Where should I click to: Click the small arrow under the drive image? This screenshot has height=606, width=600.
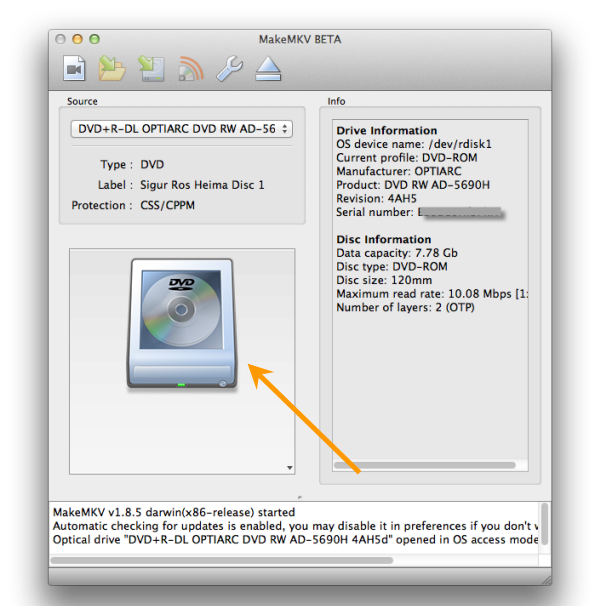(290, 468)
